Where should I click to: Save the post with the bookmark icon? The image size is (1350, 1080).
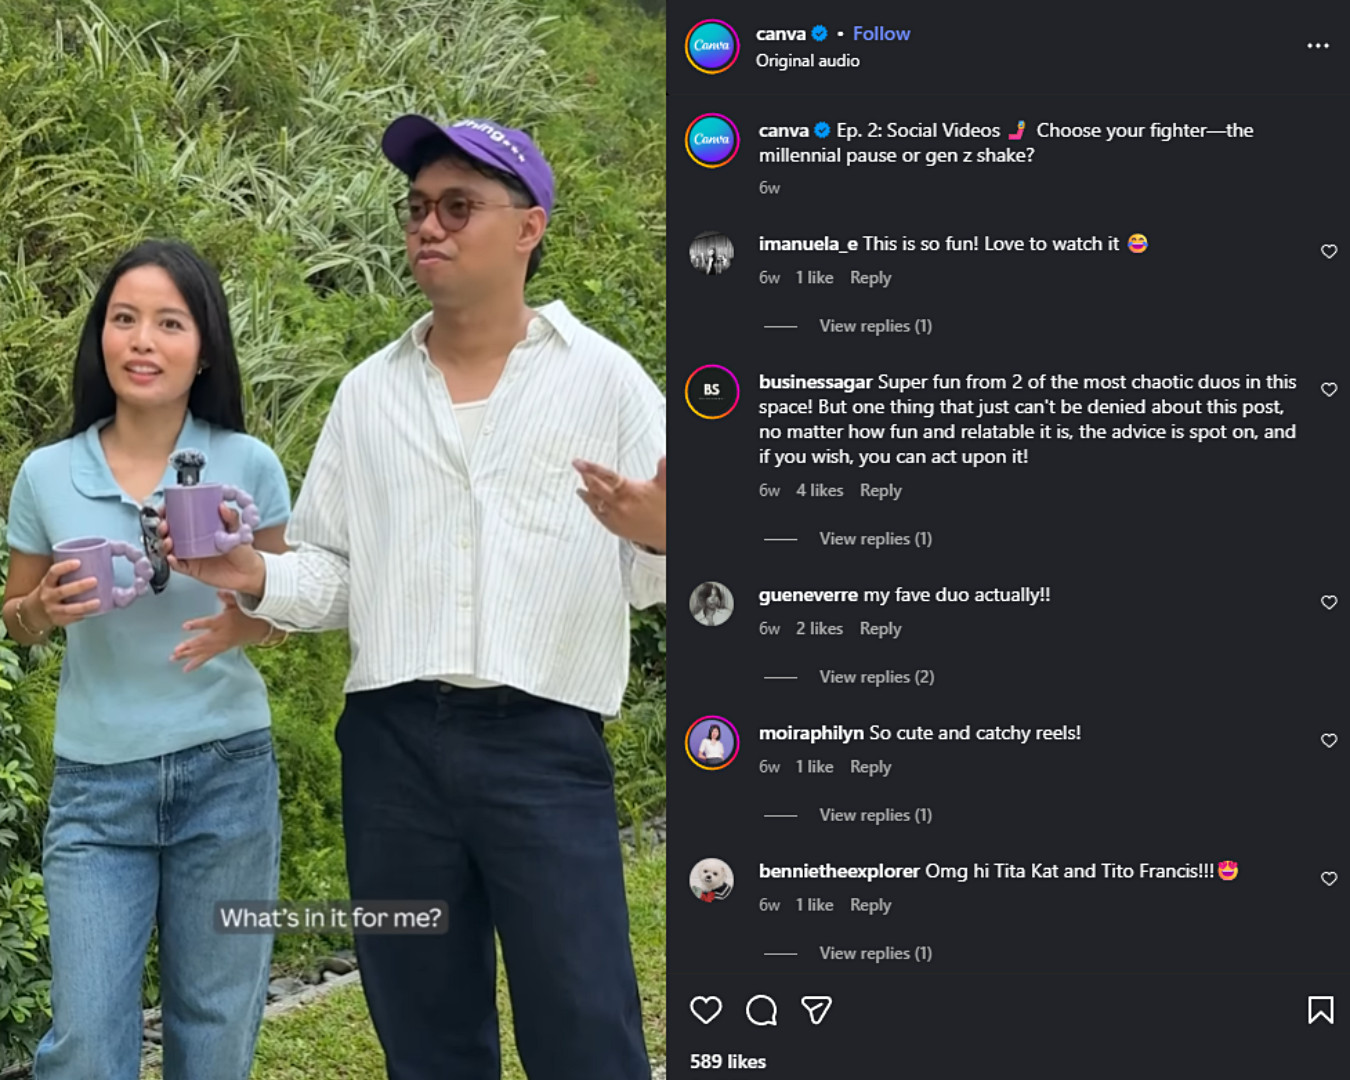pyautogui.click(x=1322, y=1011)
